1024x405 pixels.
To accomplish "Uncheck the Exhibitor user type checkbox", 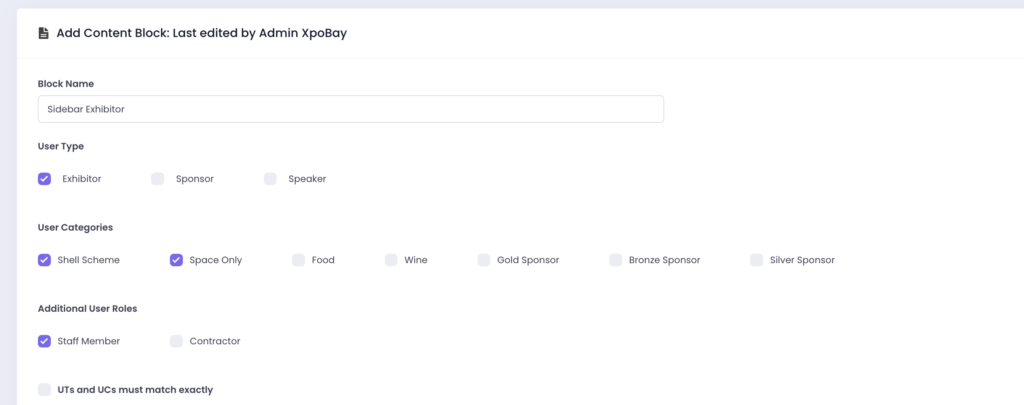I will tap(44, 179).
